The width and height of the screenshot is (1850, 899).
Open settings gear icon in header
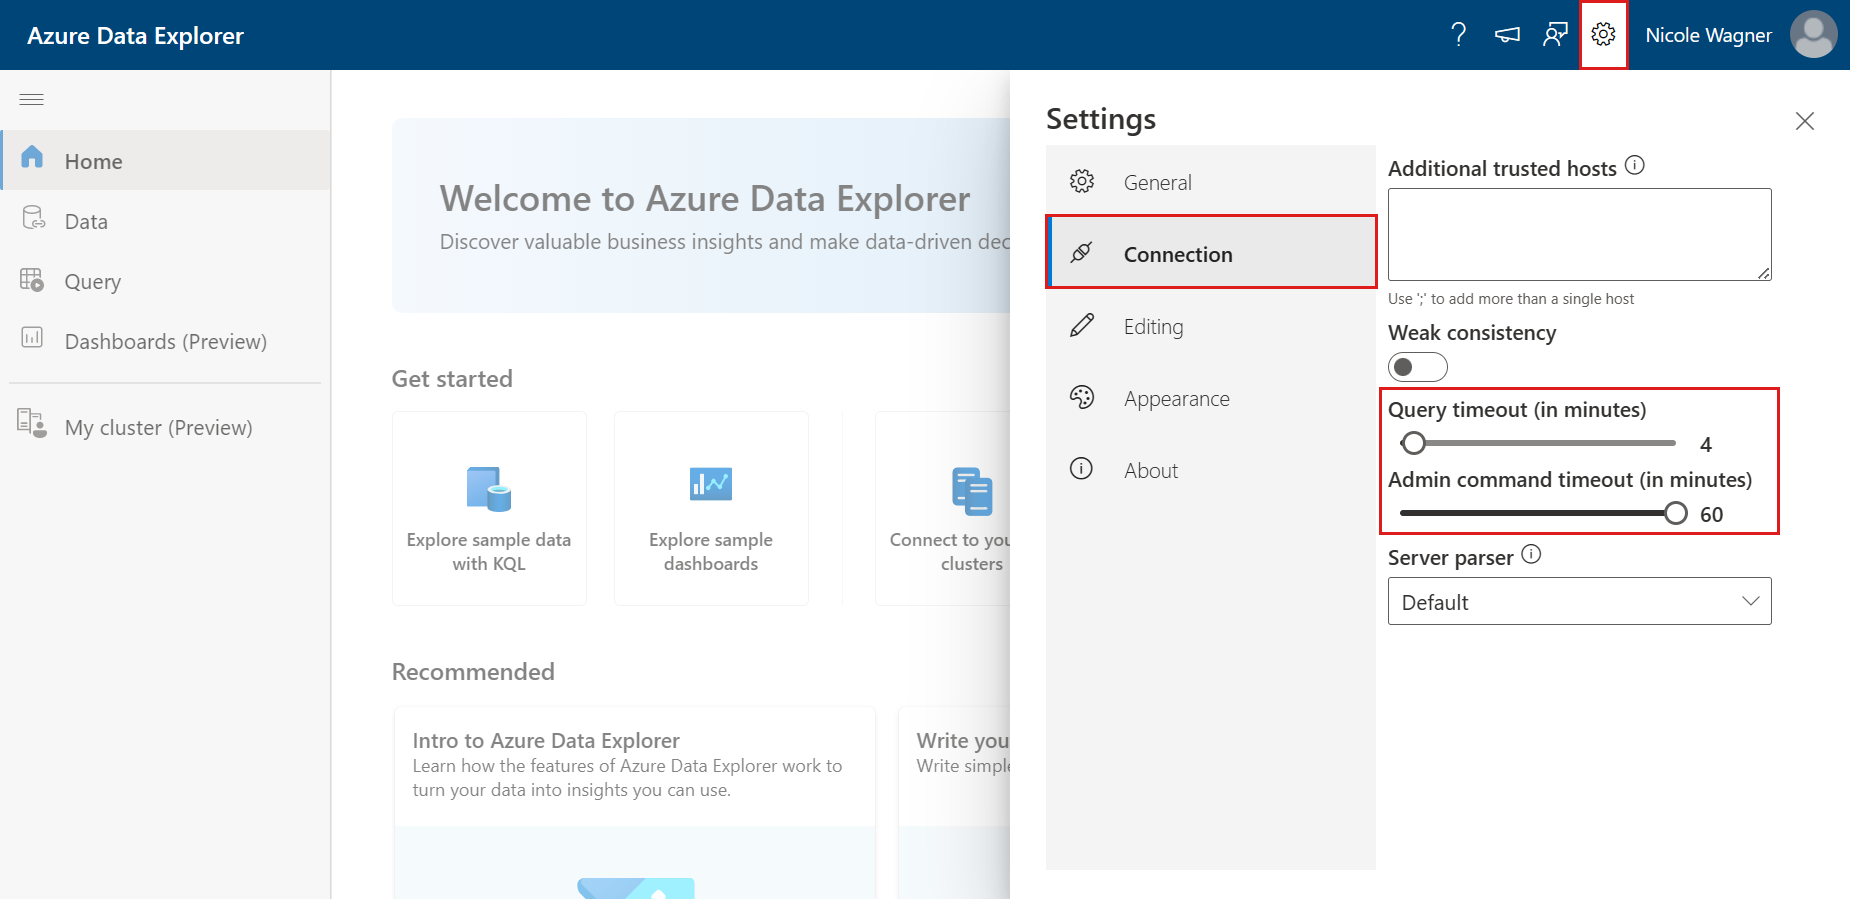1603,35
